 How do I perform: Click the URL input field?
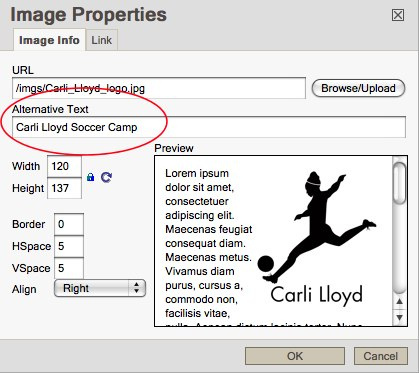[x=159, y=88]
